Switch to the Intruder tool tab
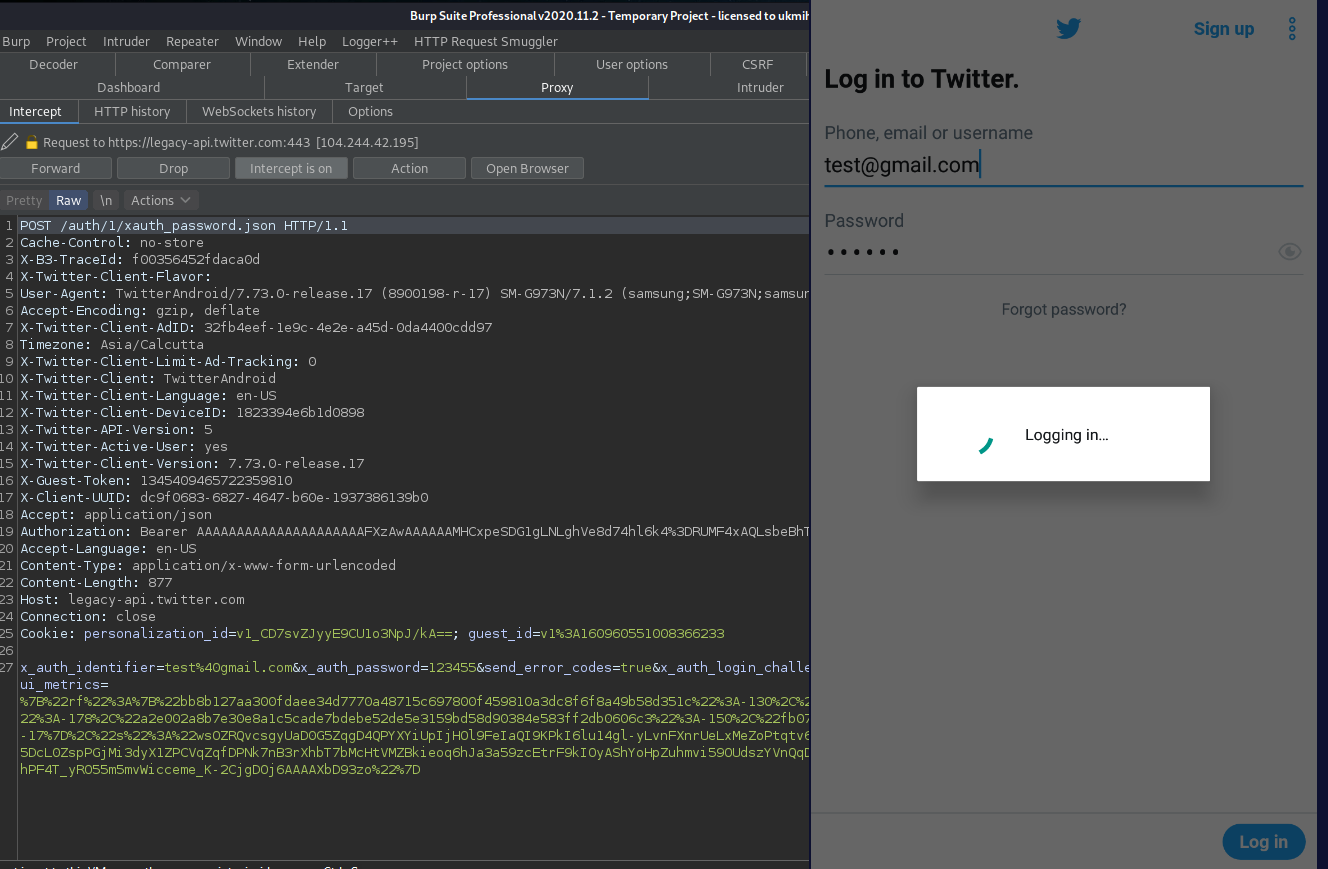The height and width of the screenshot is (869, 1328). point(760,87)
